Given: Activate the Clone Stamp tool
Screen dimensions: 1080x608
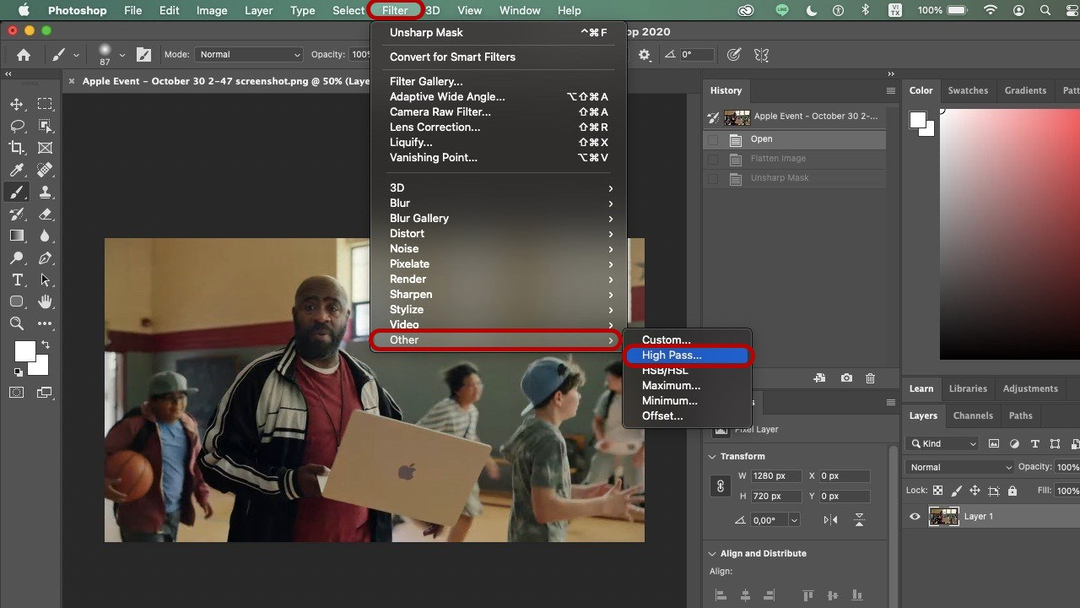Looking at the screenshot, I should [x=45, y=192].
